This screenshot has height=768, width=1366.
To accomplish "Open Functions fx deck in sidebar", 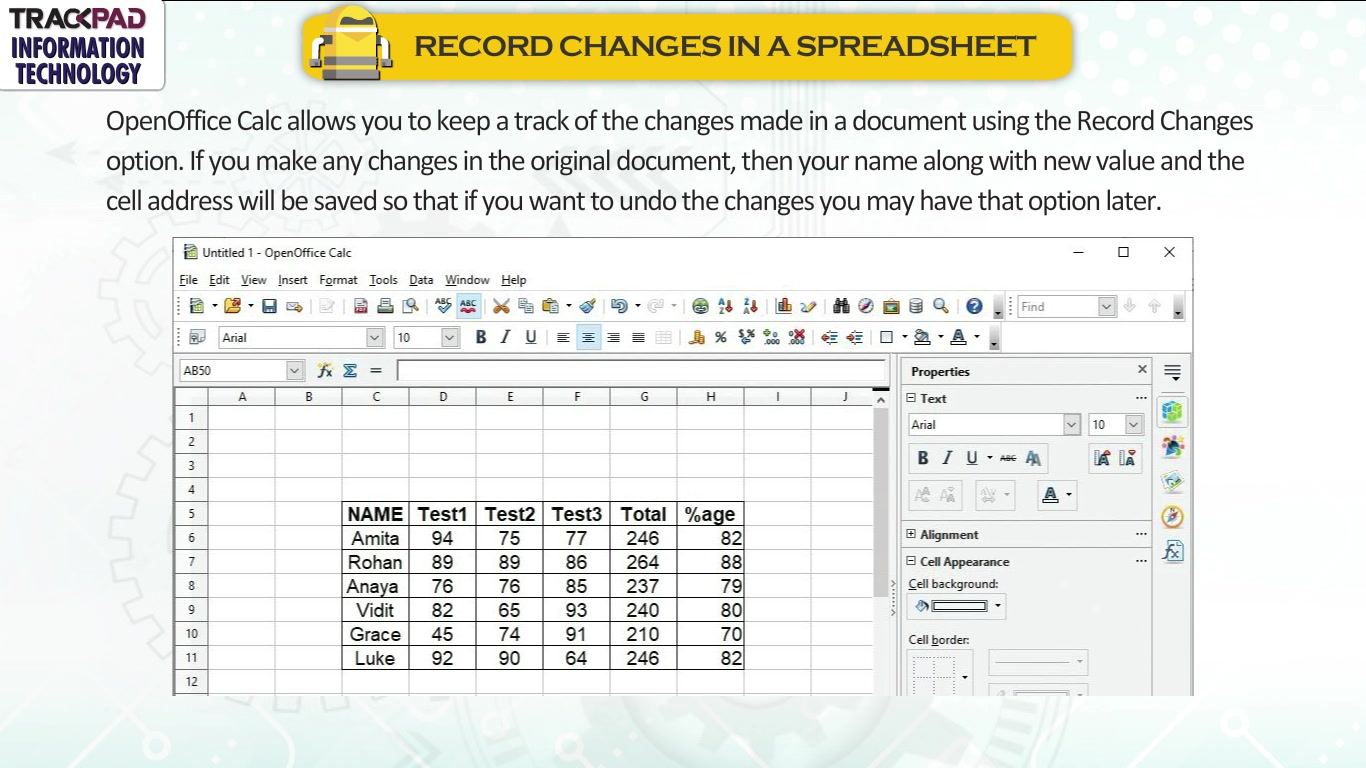I will [1173, 551].
